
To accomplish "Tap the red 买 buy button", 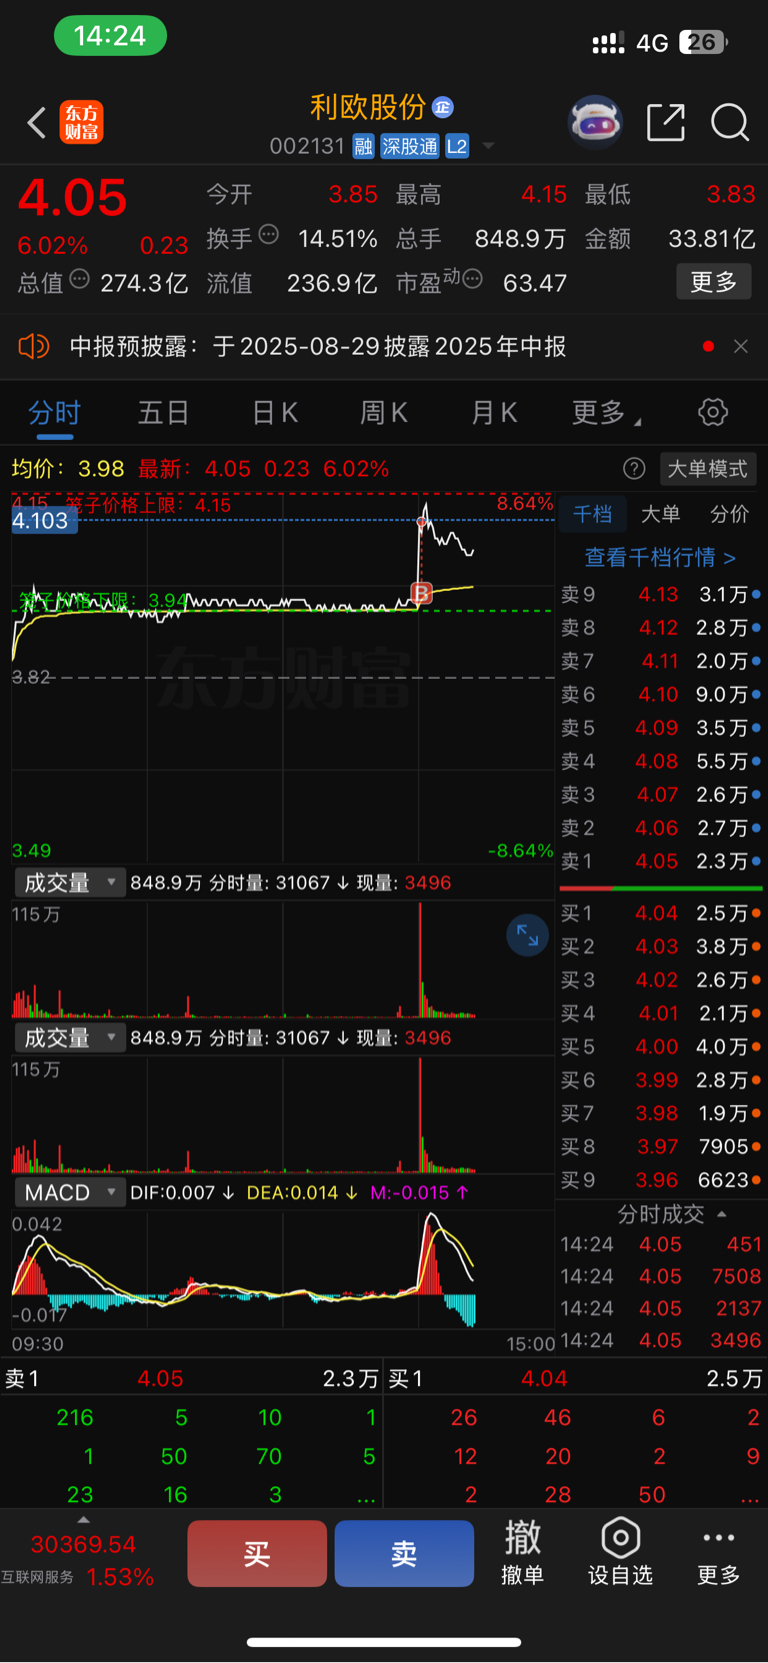I will [257, 1553].
